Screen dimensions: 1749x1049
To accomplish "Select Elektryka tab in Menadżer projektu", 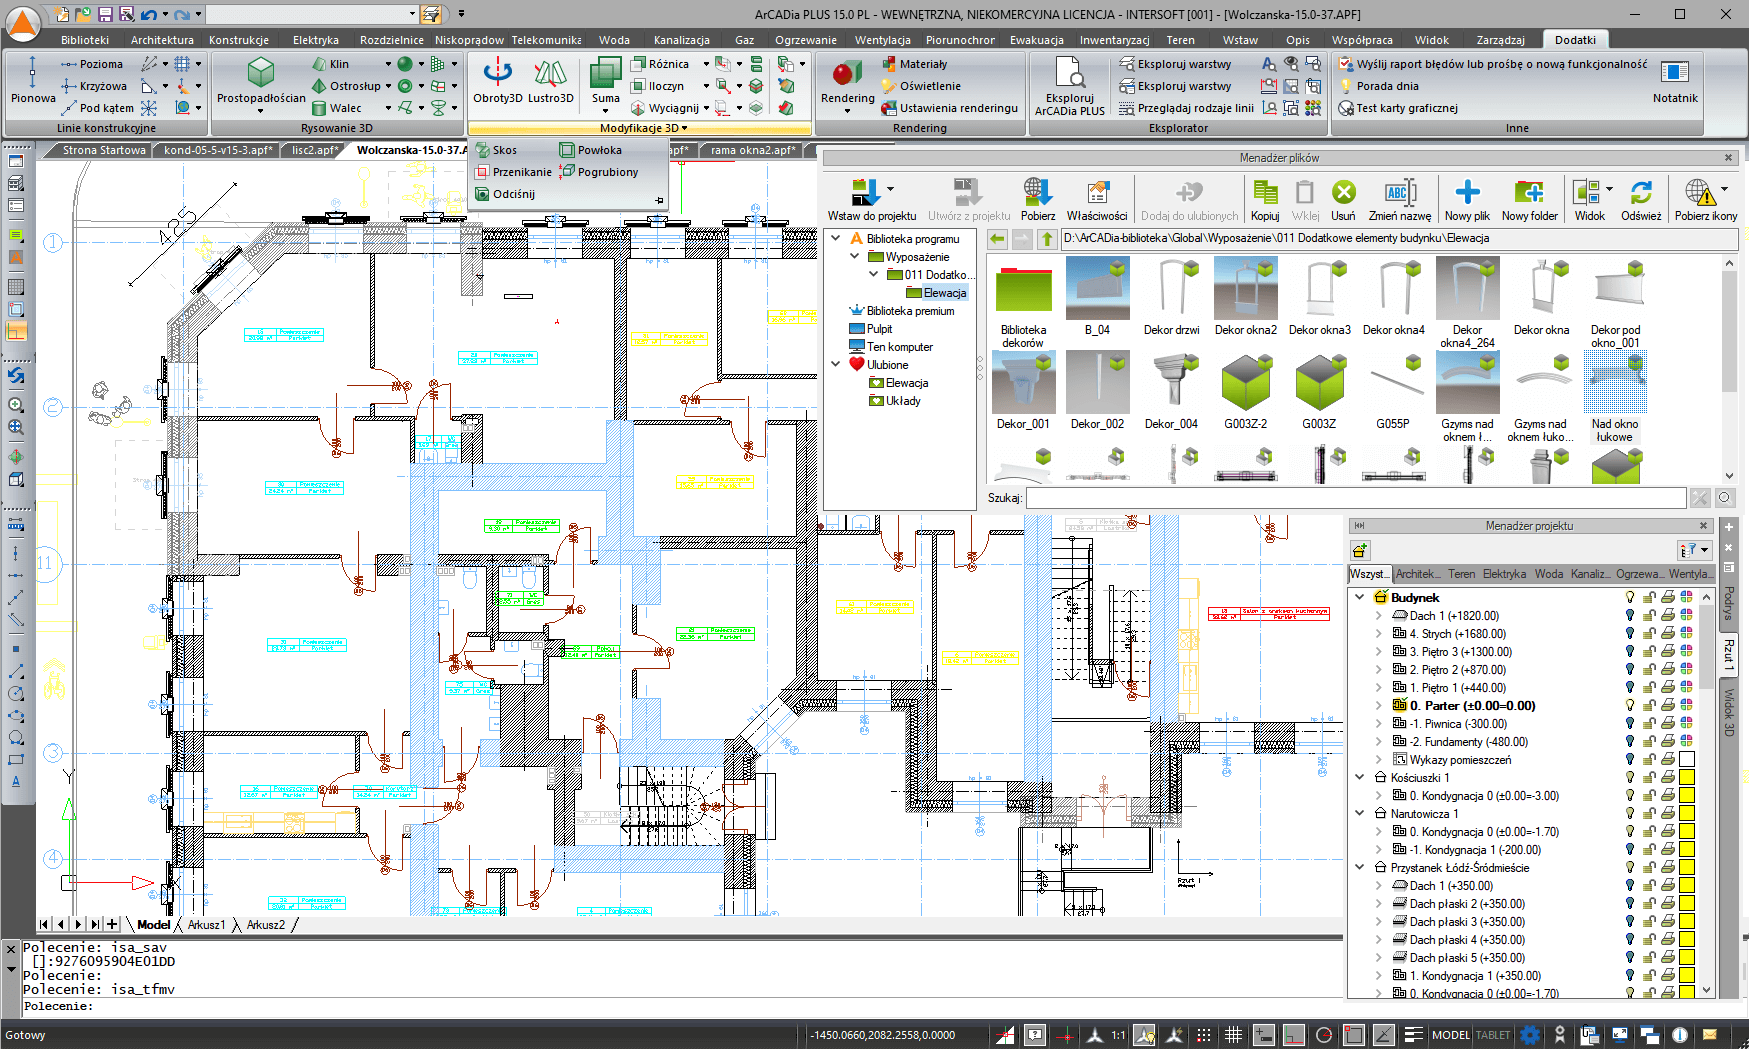I will 1504,574.
